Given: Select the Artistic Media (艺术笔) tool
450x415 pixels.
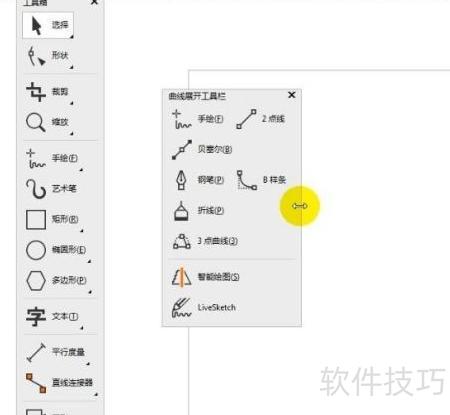Looking at the screenshot, I should [51, 189].
